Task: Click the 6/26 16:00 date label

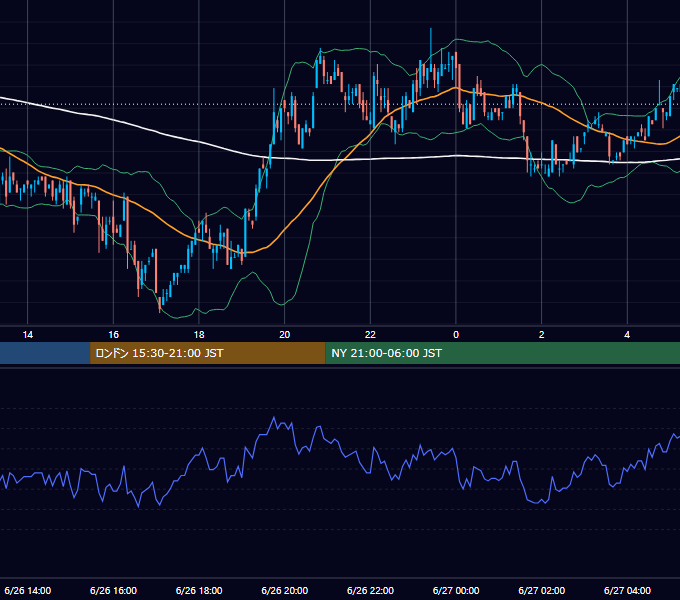Action: tap(113, 590)
